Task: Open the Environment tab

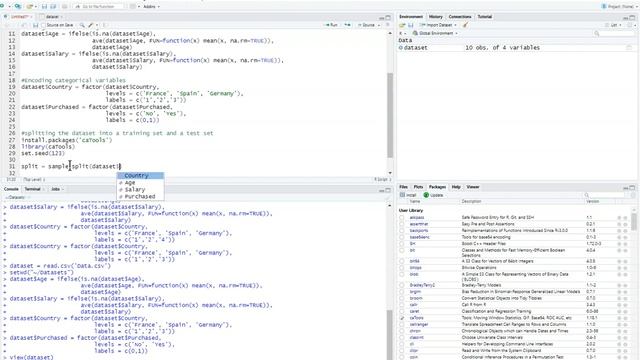Action: click(411, 17)
